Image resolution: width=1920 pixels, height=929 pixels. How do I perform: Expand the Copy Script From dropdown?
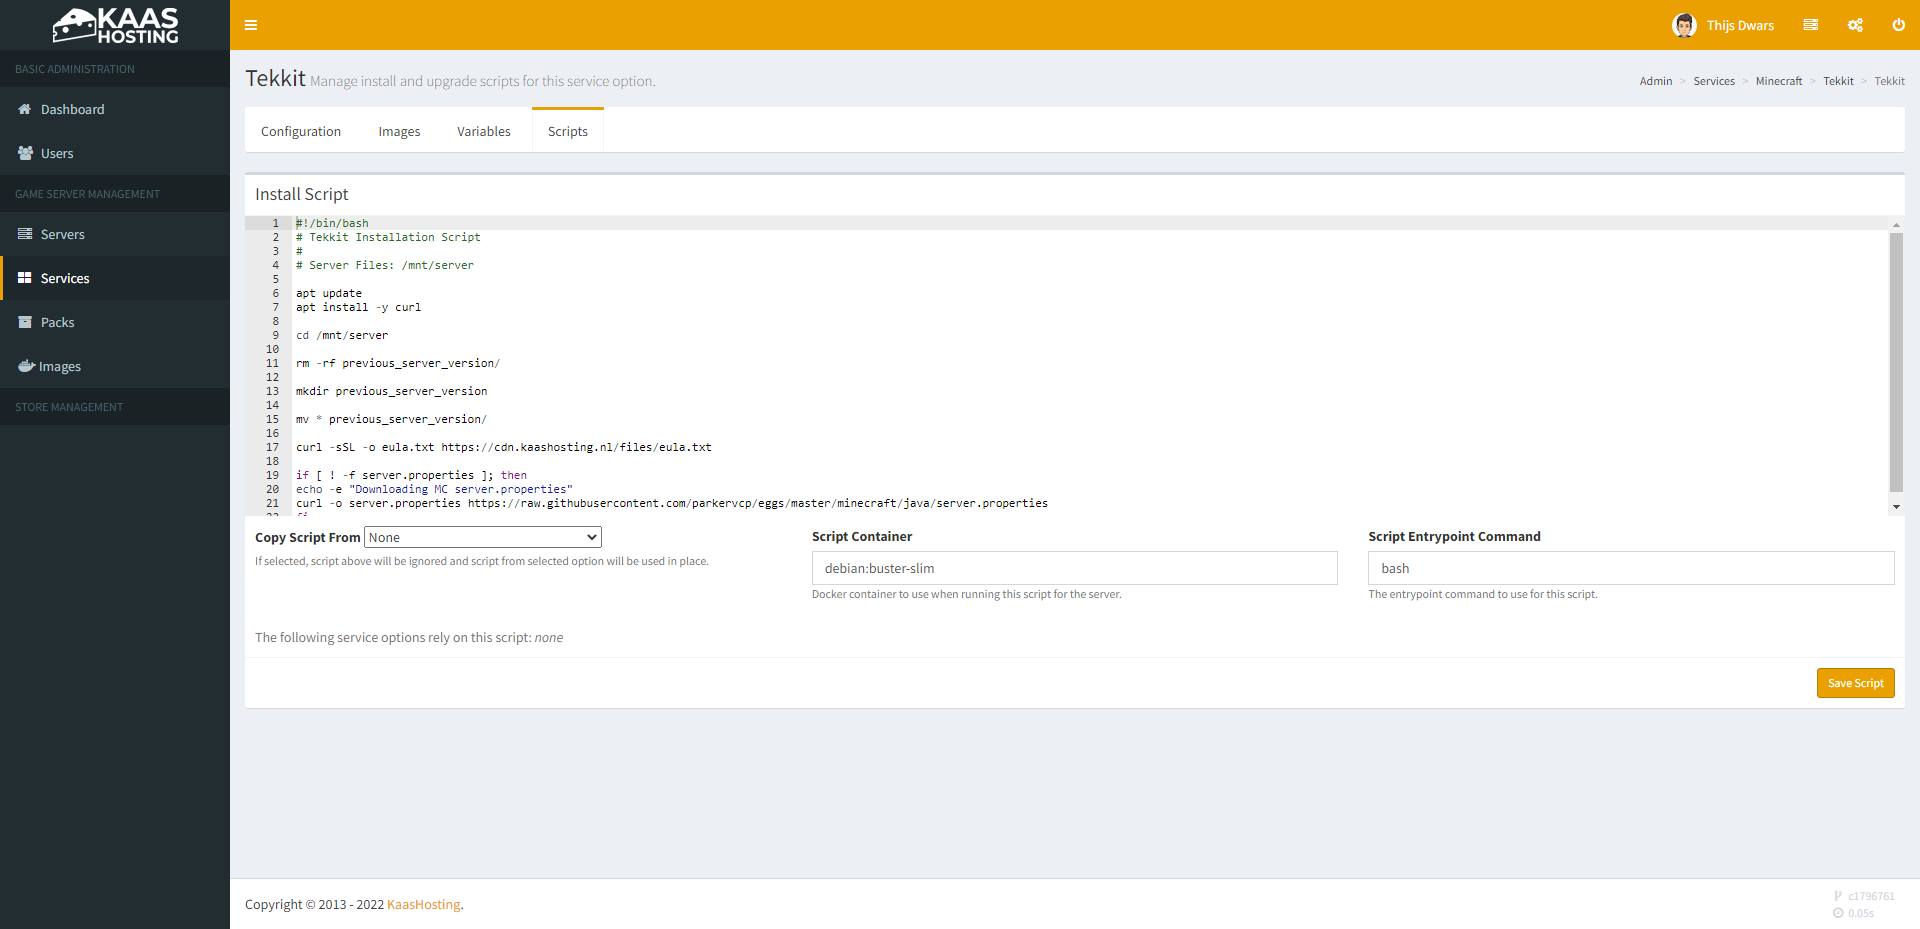pos(483,537)
